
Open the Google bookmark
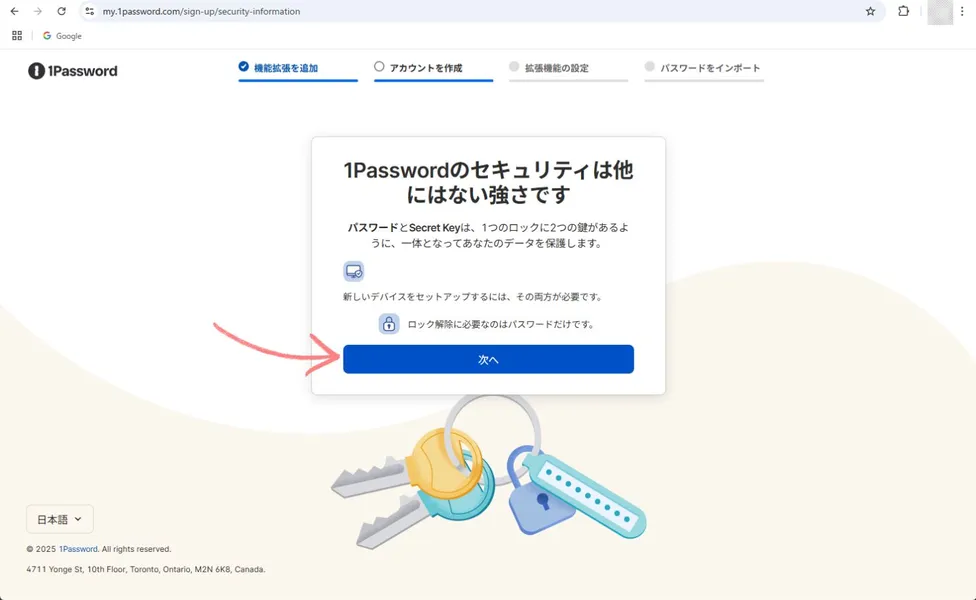(62, 36)
